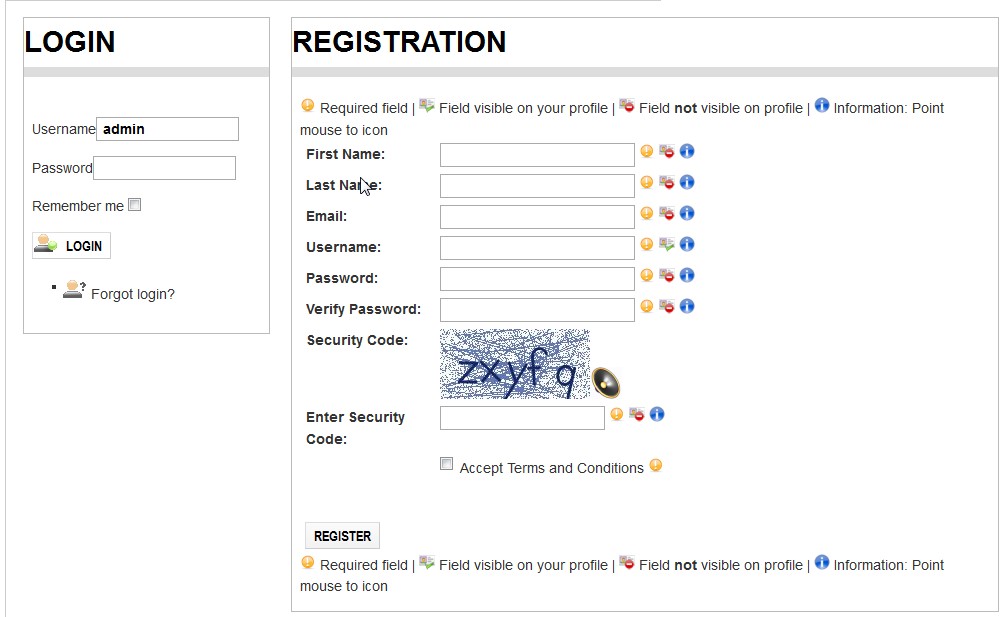Click the required-field icon next to Last Name
This screenshot has width=1006, height=617.
[647, 182]
